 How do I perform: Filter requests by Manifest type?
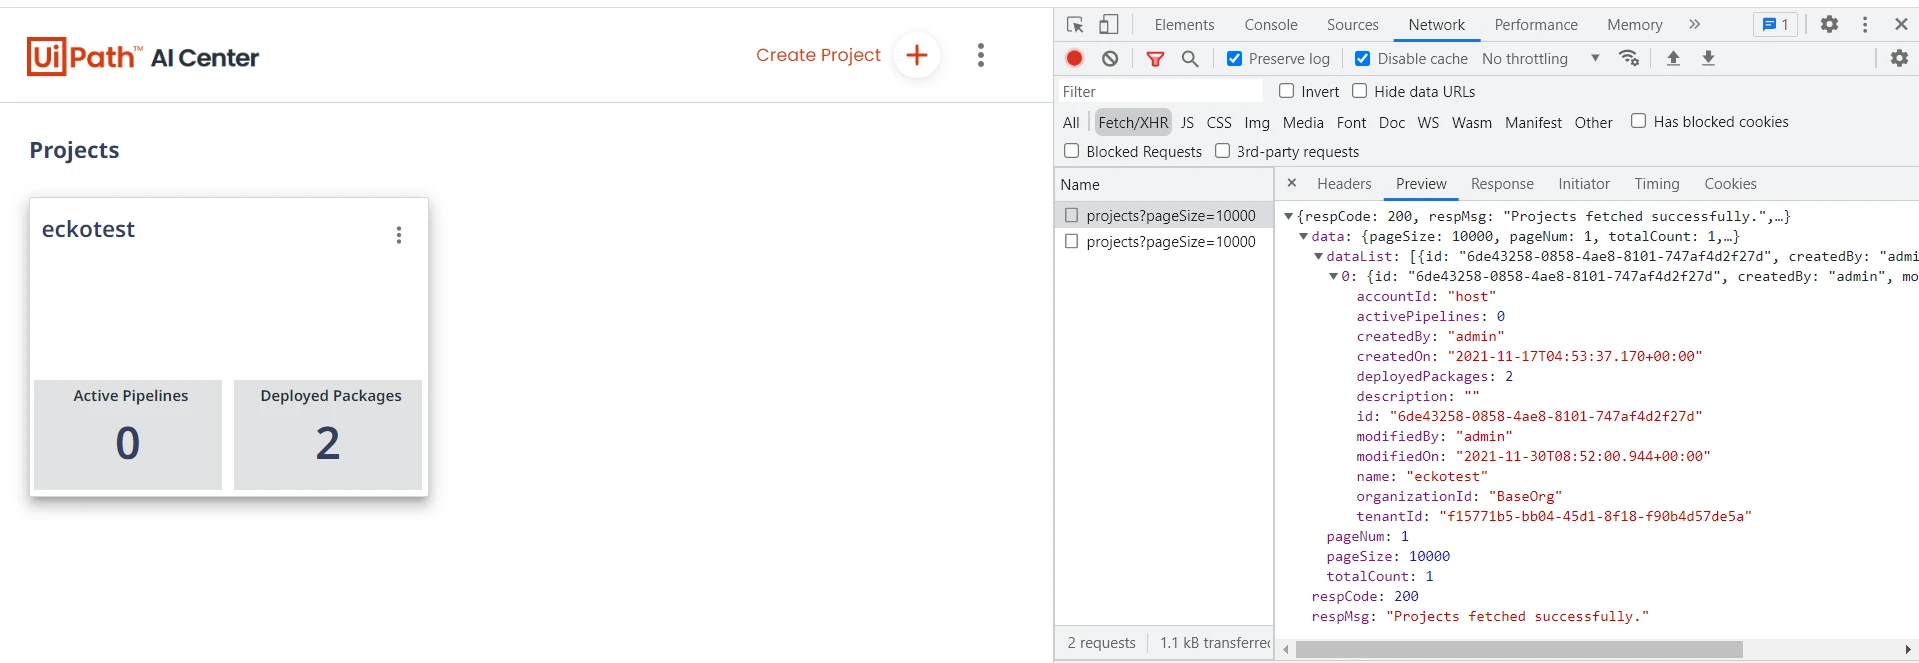click(x=1533, y=122)
